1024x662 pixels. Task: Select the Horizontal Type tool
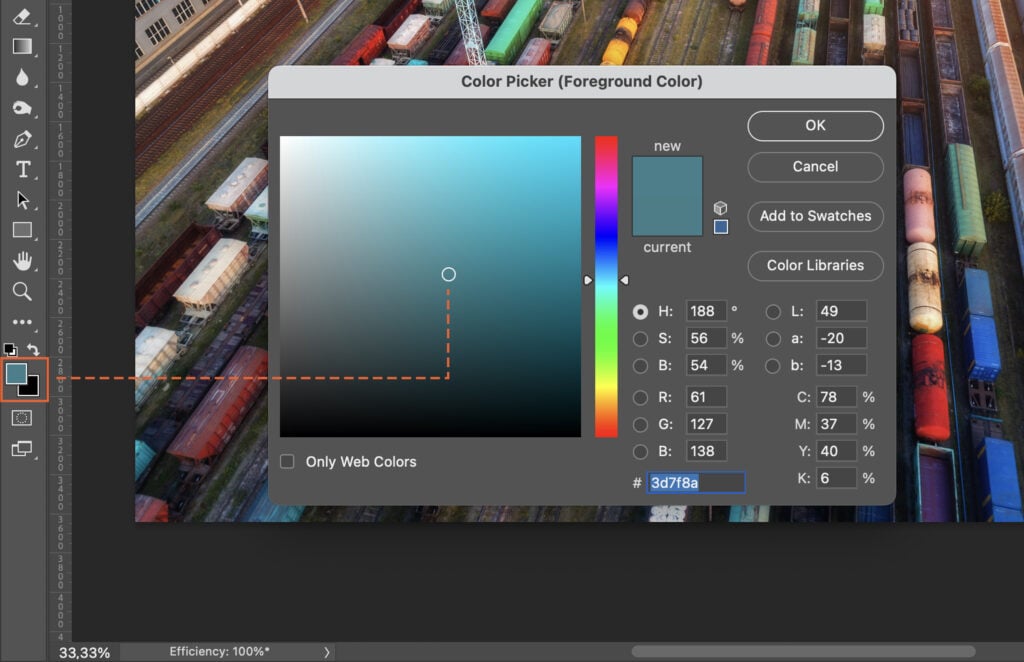[22, 170]
